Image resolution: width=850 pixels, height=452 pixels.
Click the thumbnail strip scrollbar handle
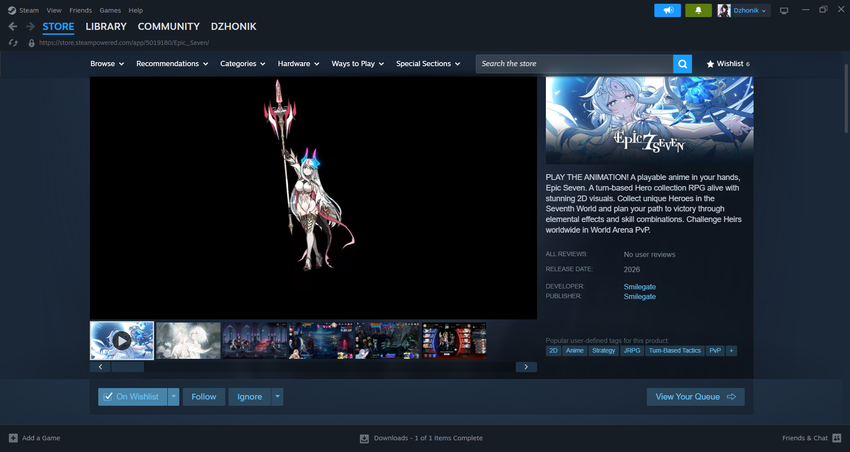point(127,367)
